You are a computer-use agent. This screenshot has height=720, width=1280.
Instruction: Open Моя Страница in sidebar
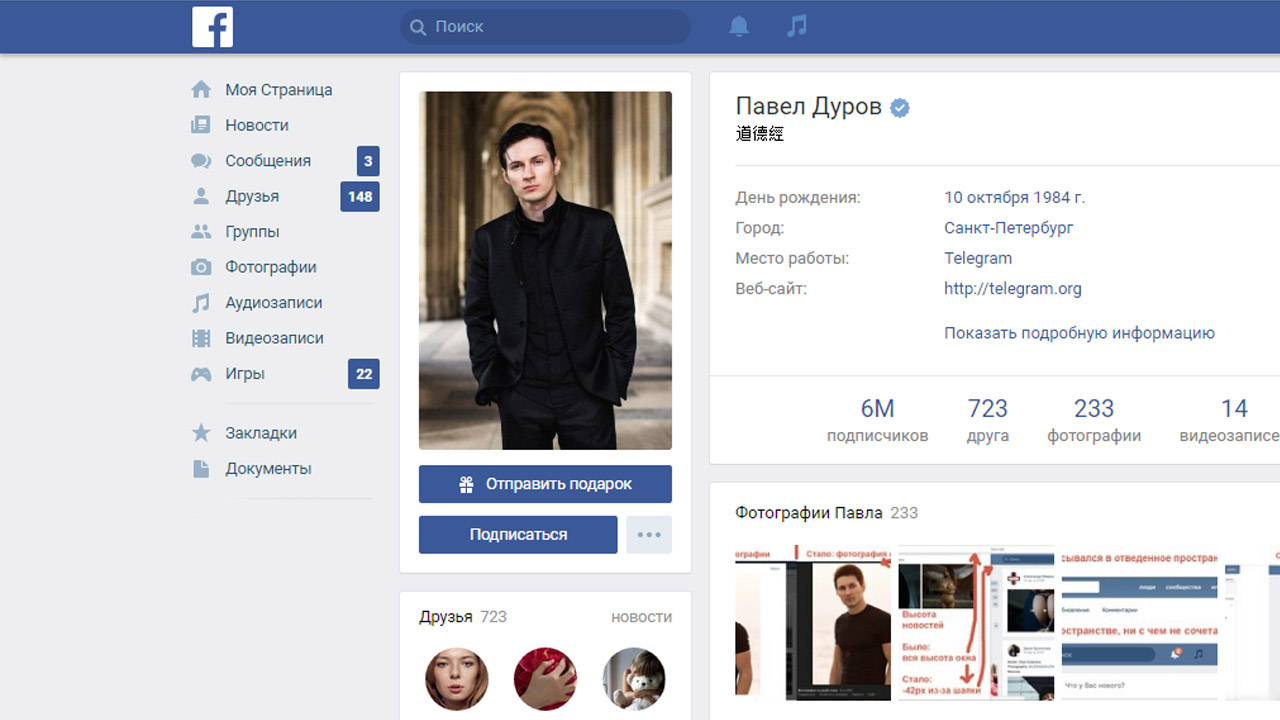pyautogui.click(x=278, y=90)
